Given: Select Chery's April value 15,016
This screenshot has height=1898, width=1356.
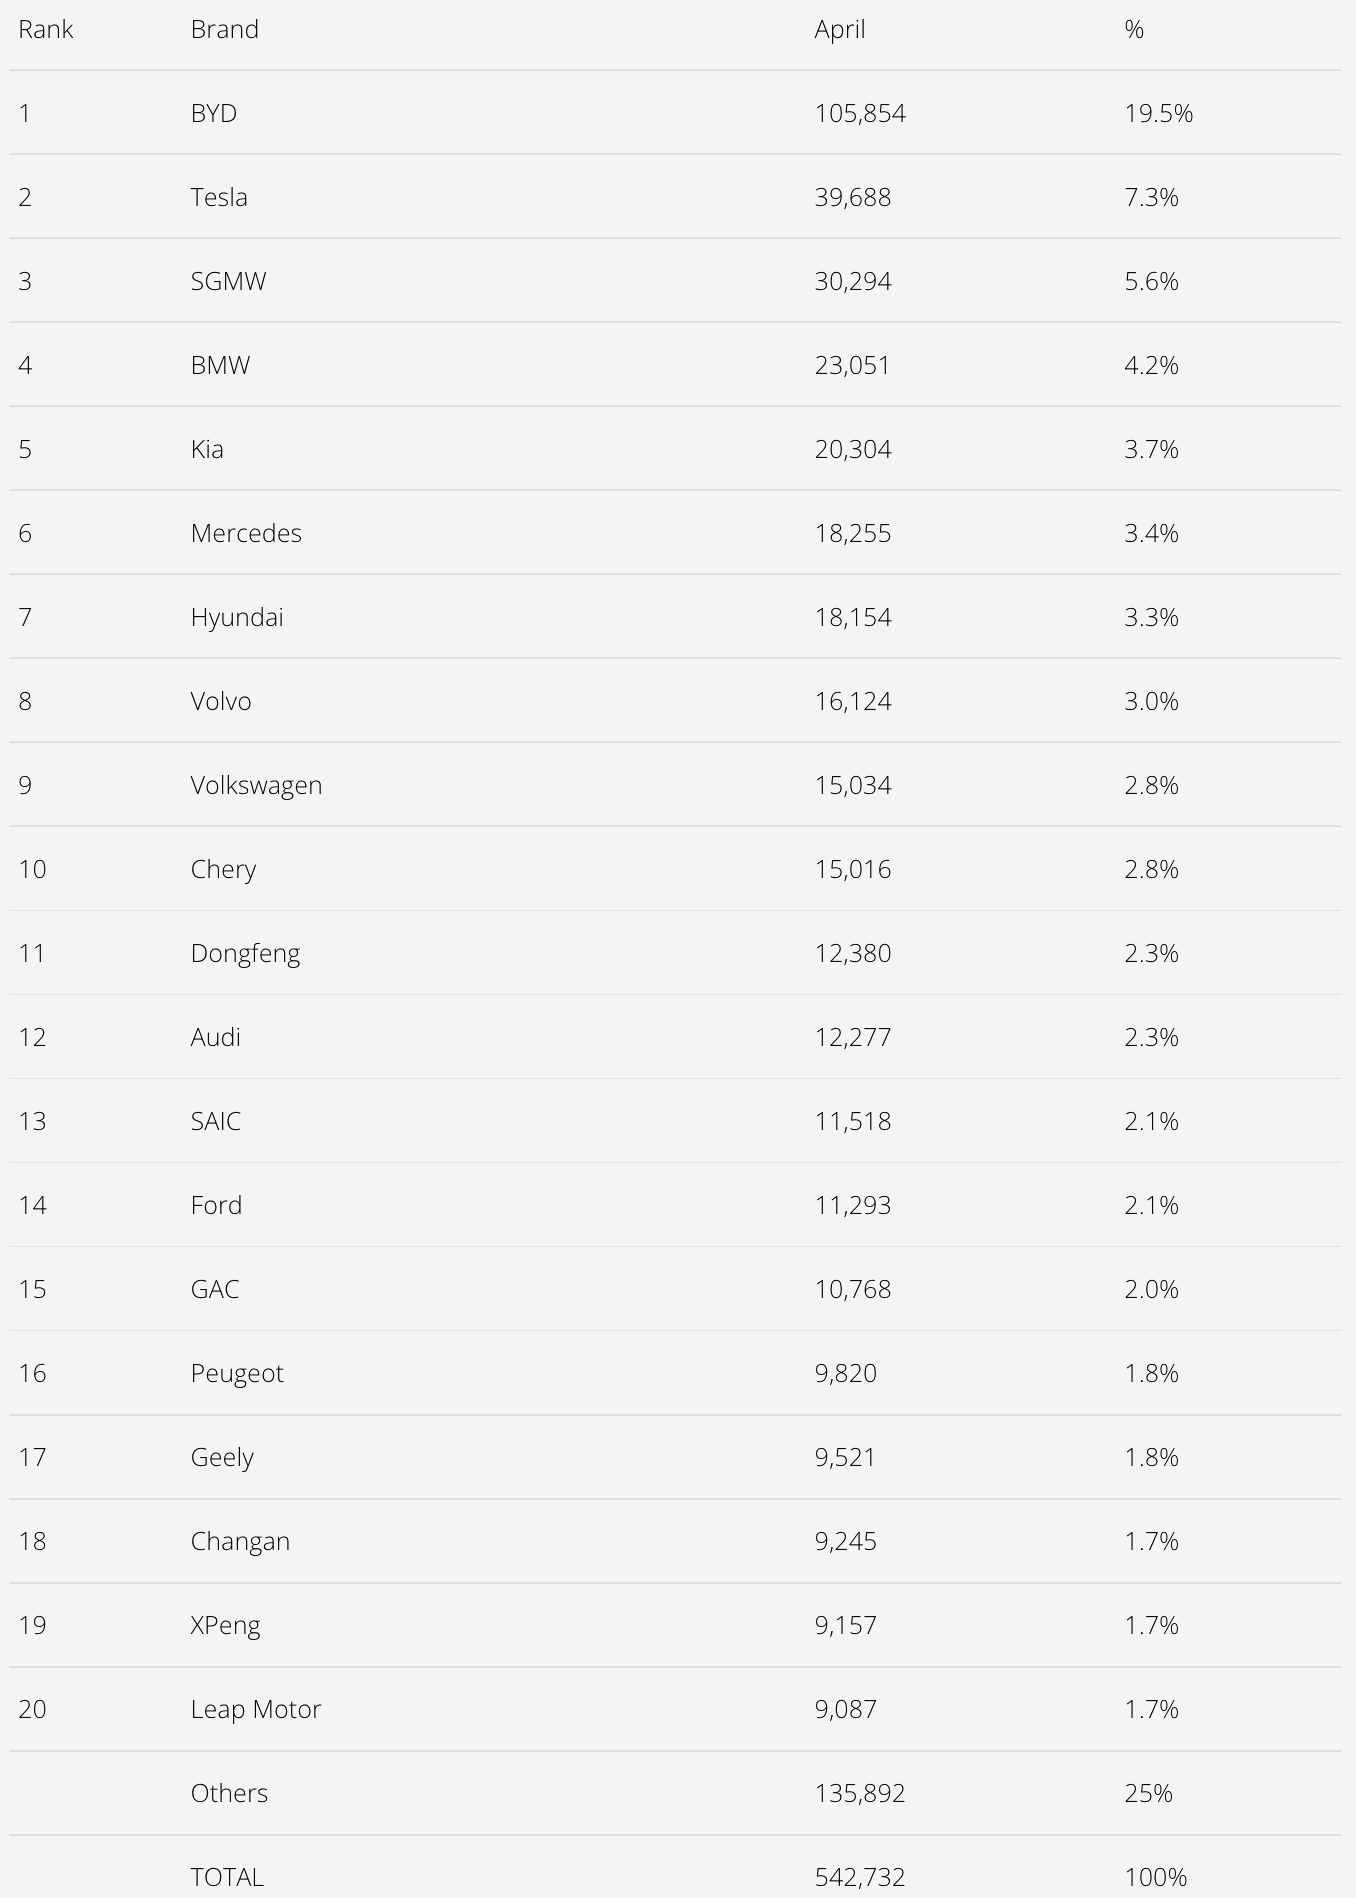Looking at the screenshot, I should 853,869.
